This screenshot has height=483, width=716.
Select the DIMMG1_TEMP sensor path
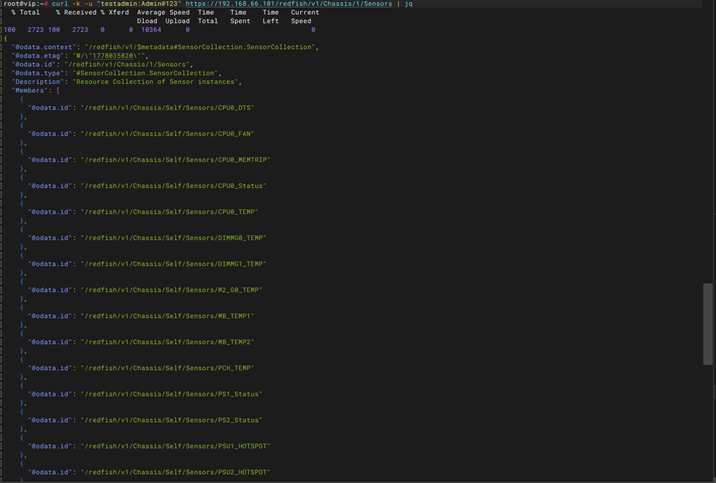pyautogui.click(x=173, y=264)
